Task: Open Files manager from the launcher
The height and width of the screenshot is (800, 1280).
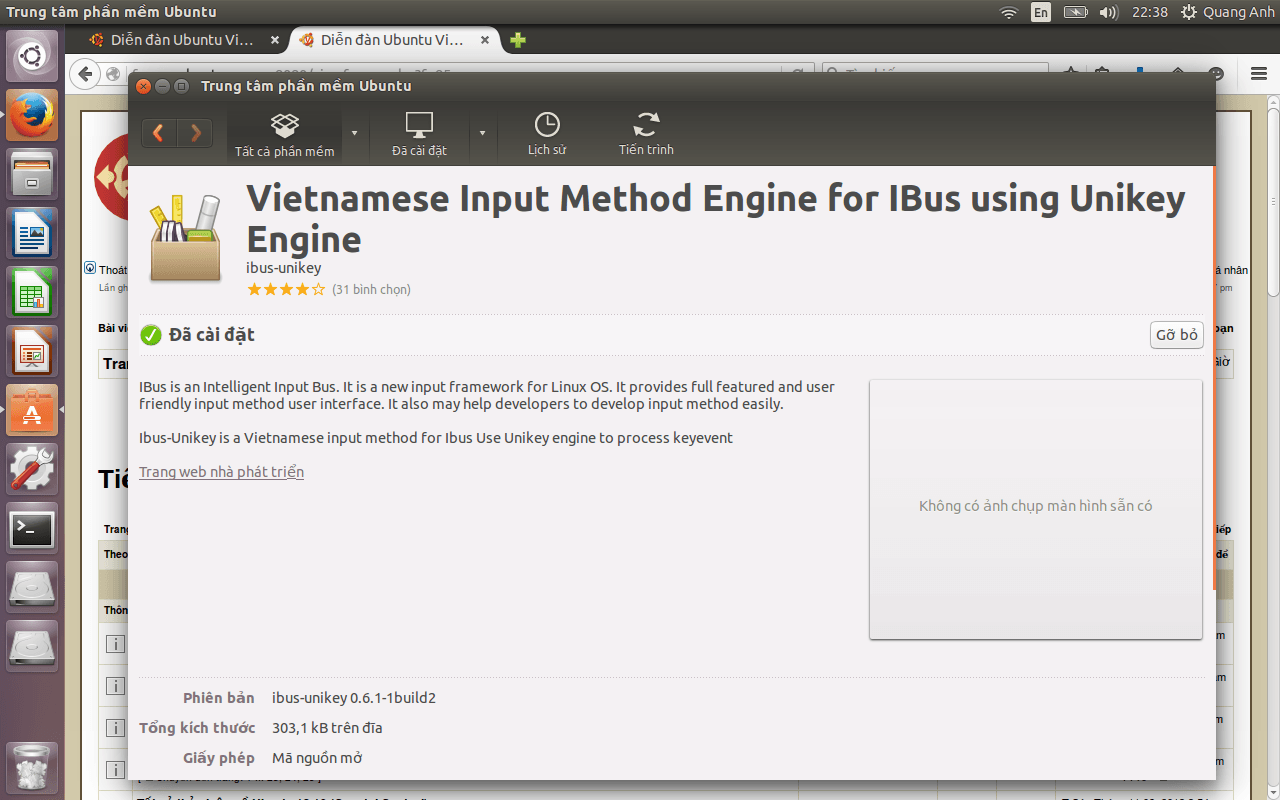Action: (32, 175)
